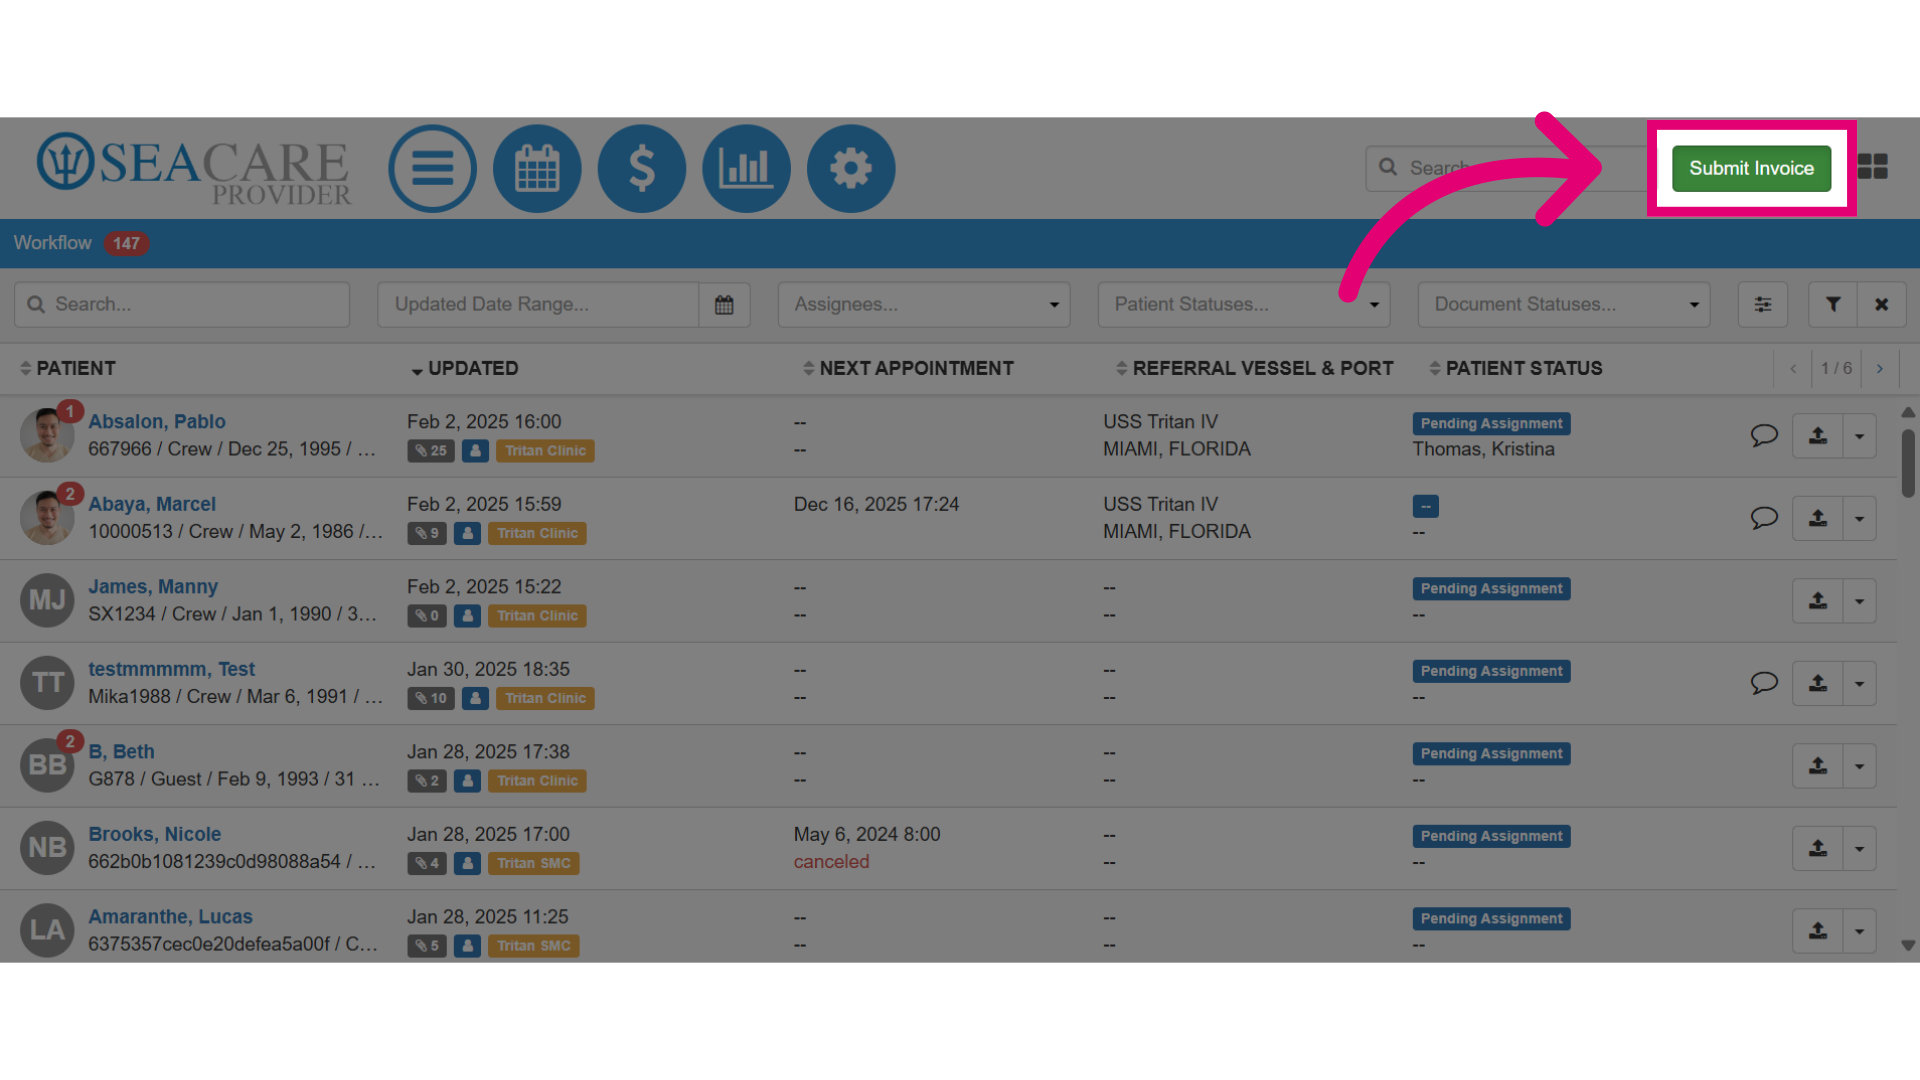Expand the Document Statuses dropdown
Image resolution: width=1920 pixels, height=1080 pixels.
pos(1564,304)
